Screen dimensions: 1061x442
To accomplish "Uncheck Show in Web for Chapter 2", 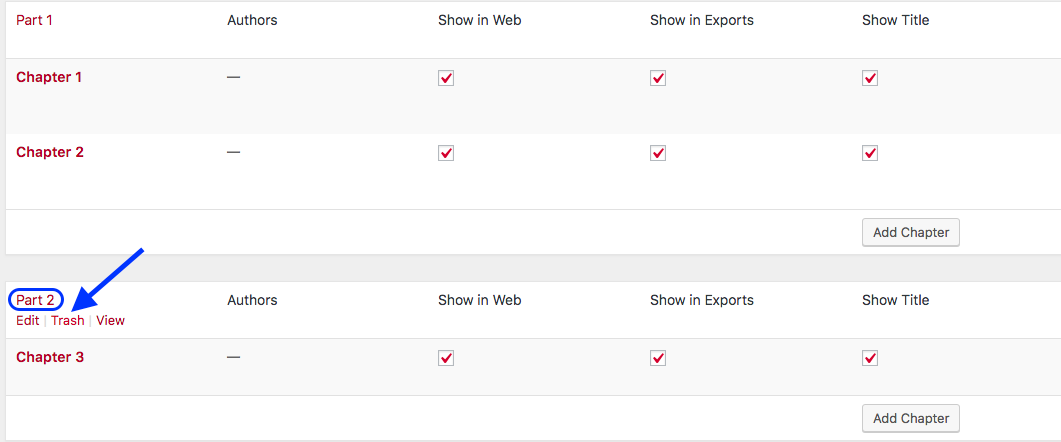I will 446,153.
